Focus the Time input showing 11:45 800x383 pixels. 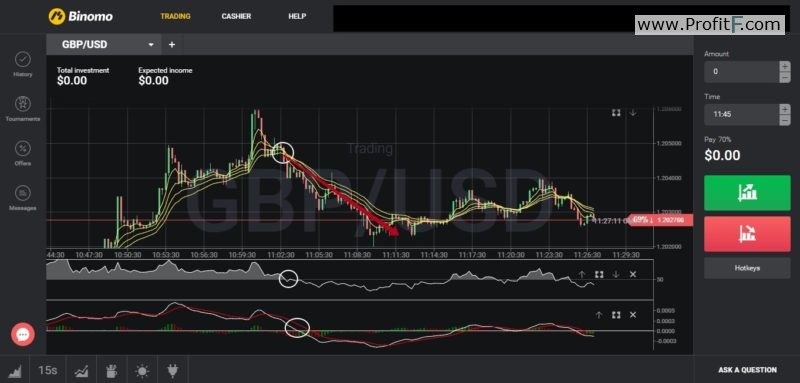point(741,114)
